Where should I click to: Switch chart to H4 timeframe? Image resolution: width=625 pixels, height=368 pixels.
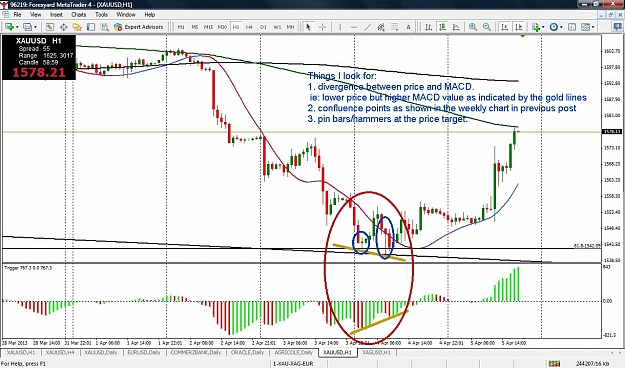click(249, 27)
